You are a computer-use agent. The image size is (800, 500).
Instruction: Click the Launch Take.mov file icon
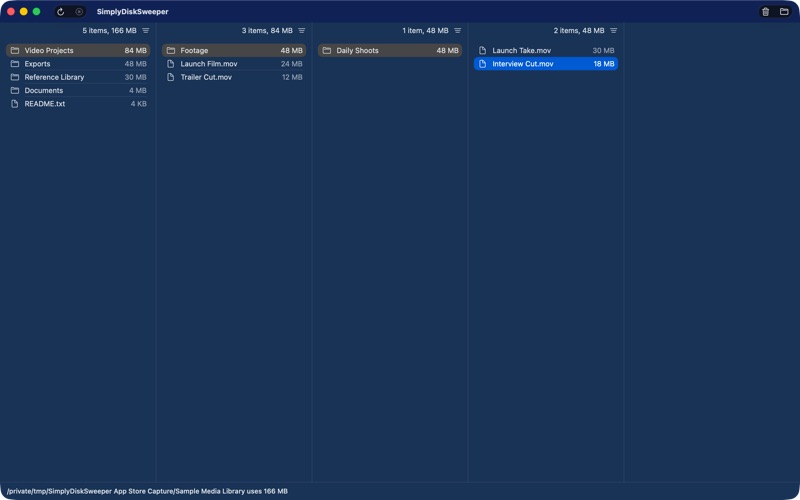483,51
